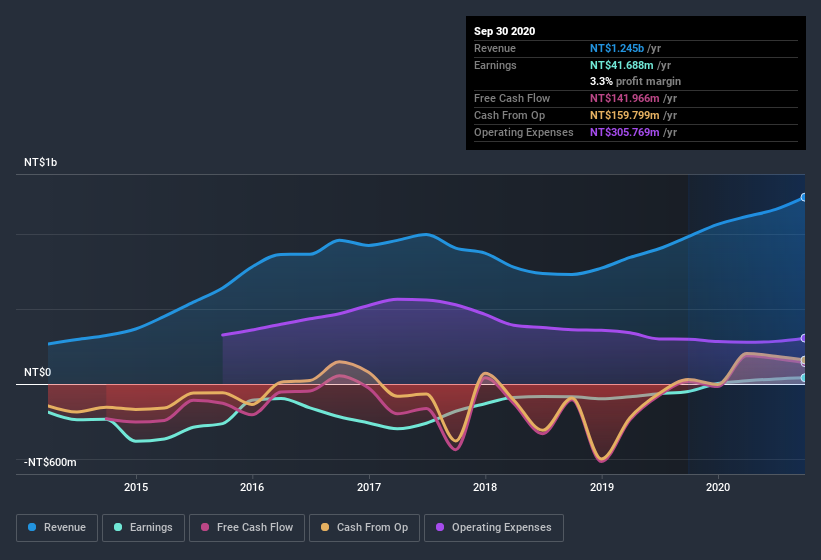Click the NT$141.966m free cash flow value
Image resolution: width=821 pixels, height=560 pixels.
click(x=625, y=98)
